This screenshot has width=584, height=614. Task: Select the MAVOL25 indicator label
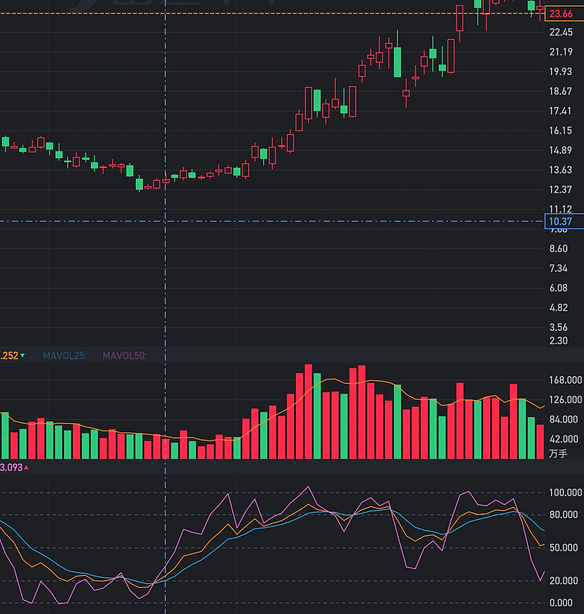click(x=65, y=356)
